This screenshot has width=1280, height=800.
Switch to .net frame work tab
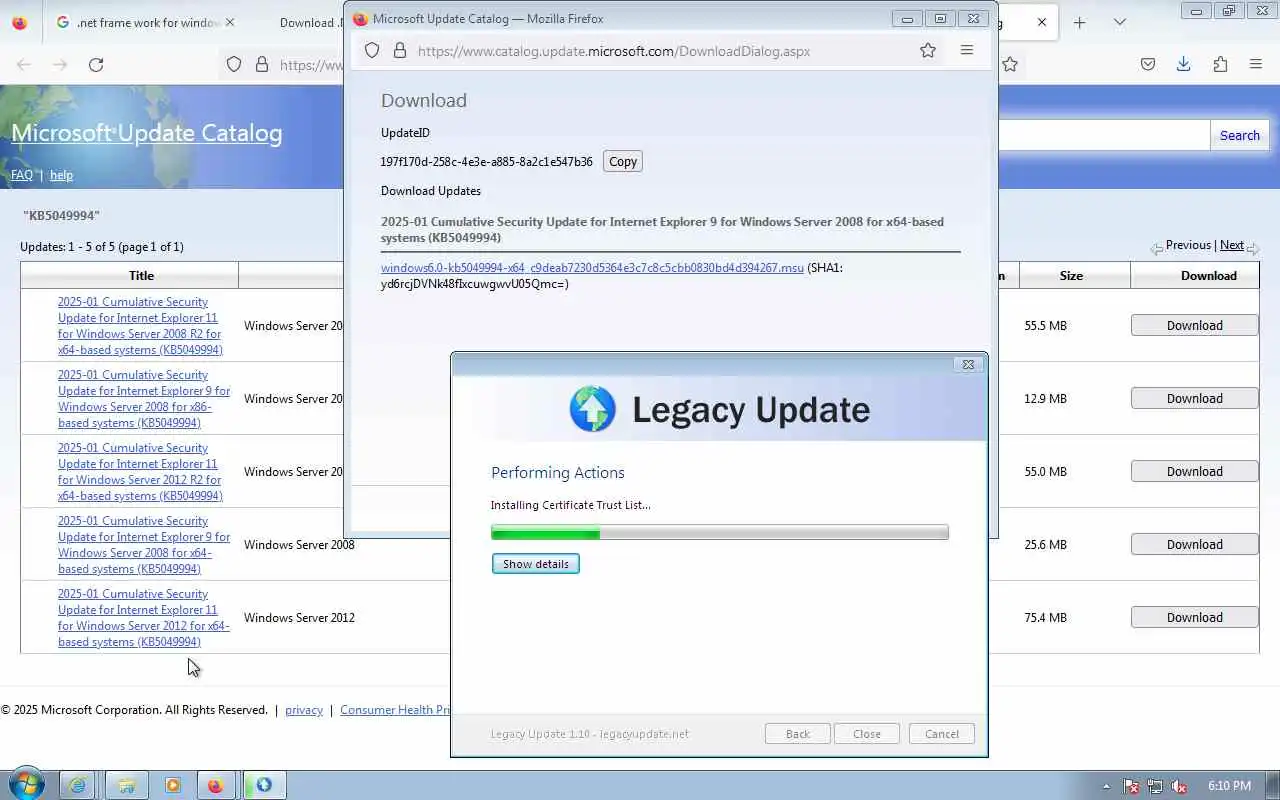pyautogui.click(x=145, y=22)
